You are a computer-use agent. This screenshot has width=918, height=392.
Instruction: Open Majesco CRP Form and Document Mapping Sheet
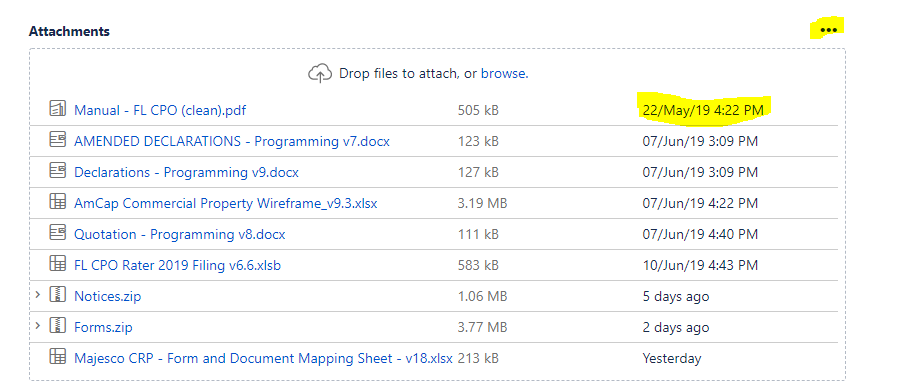pyautogui.click(x=263, y=358)
